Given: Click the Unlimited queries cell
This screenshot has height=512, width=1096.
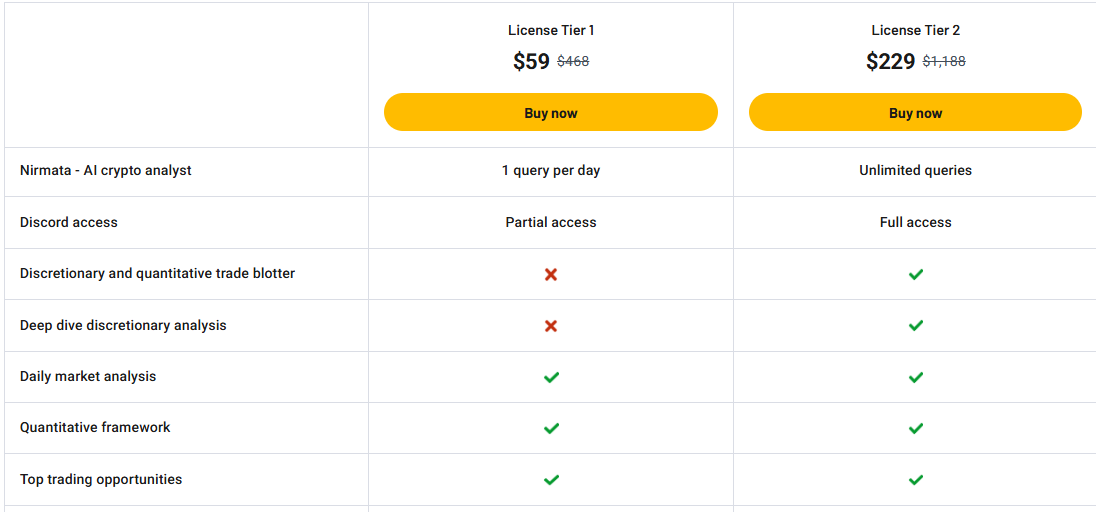Looking at the screenshot, I should pyautogui.click(x=915, y=170).
